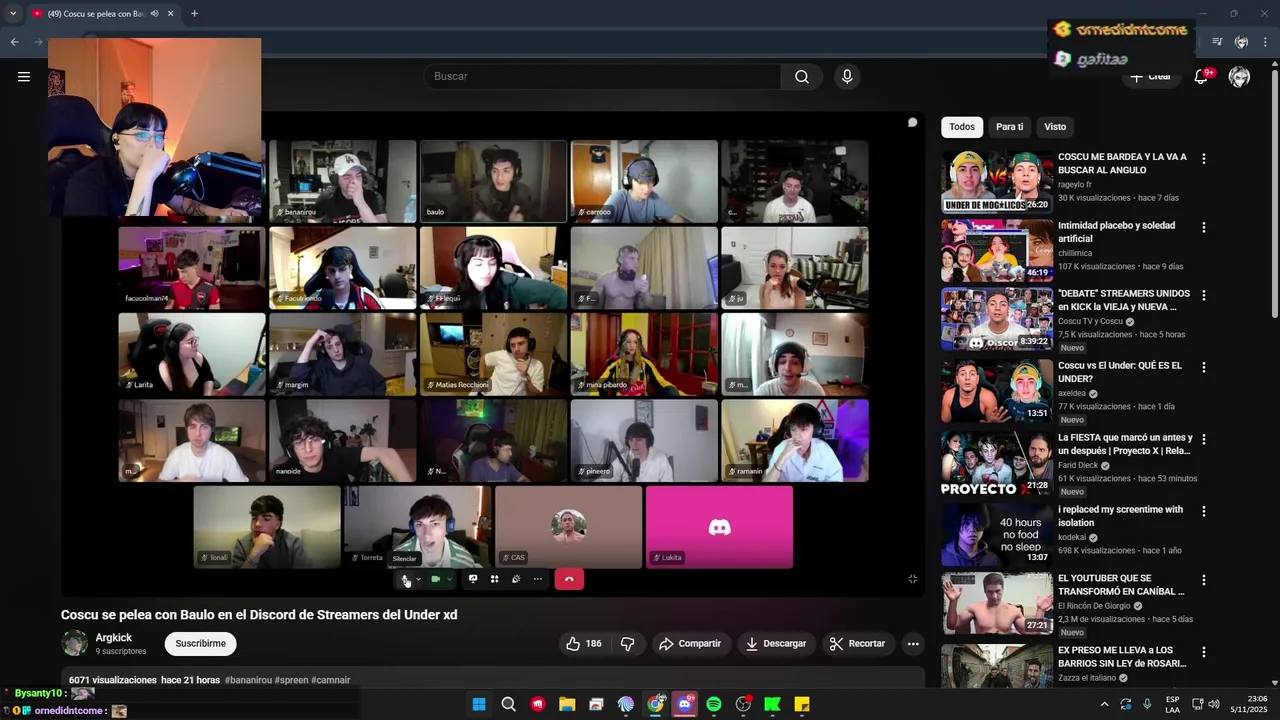This screenshot has height=720, width=1280.
Task: Open more actions next to Recortar
Action: coord(912,644)
